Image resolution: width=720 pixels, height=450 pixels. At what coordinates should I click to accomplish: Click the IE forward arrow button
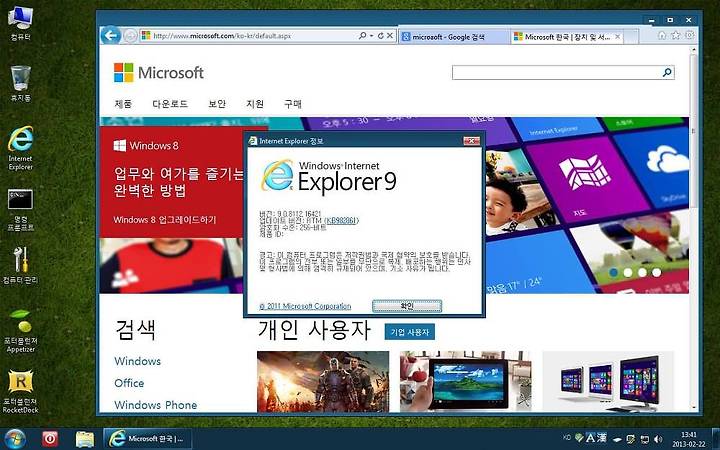[x=130, y=36]
